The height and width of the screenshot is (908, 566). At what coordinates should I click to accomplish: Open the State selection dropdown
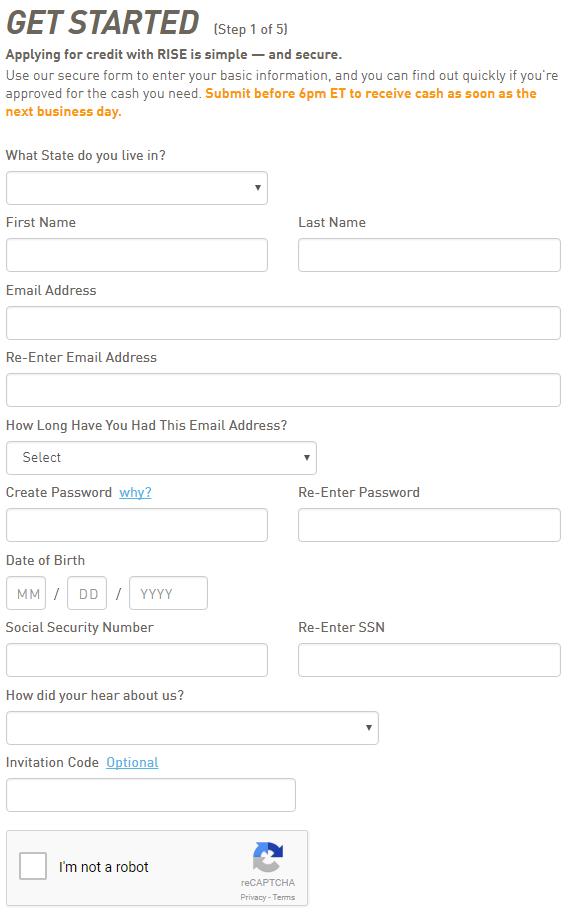[x=137, y=188]
